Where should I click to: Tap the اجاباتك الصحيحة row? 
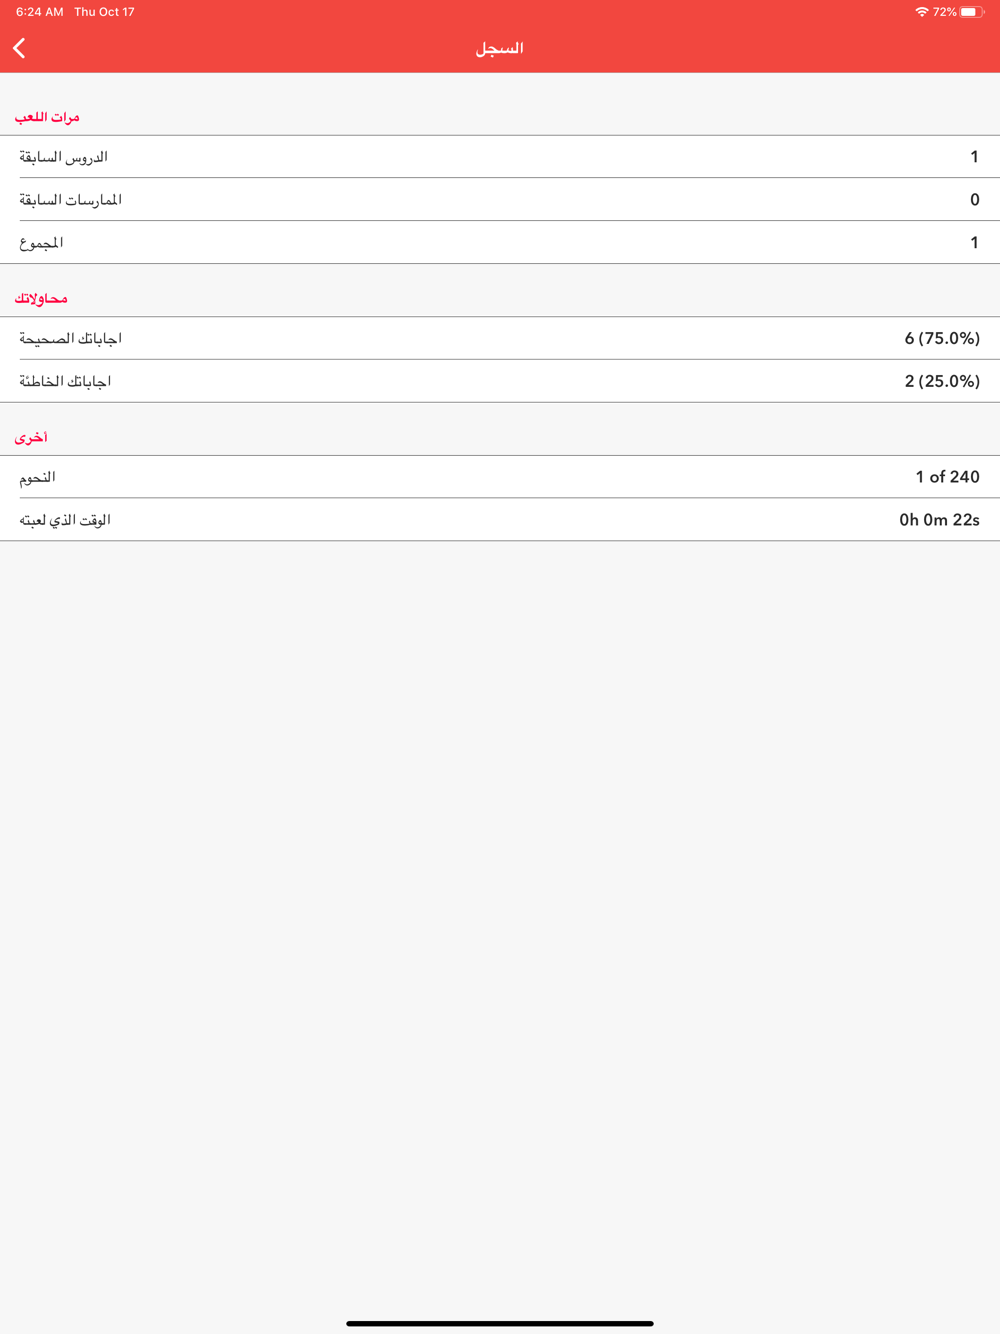point(500,338)
